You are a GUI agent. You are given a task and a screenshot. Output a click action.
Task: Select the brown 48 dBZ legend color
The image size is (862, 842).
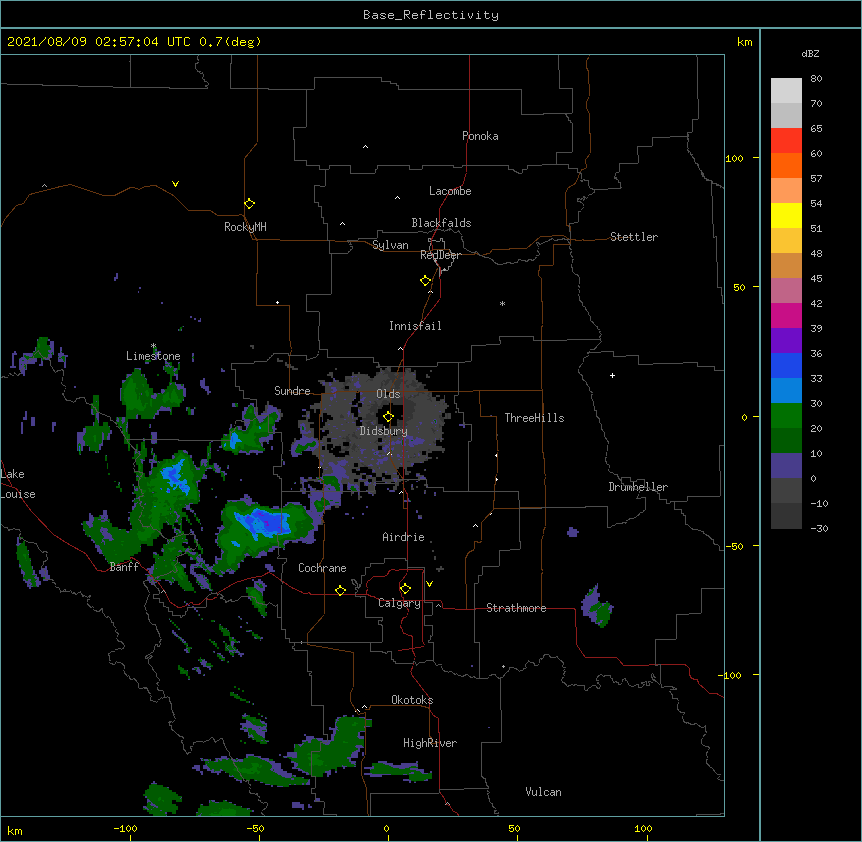coord(786,265)
